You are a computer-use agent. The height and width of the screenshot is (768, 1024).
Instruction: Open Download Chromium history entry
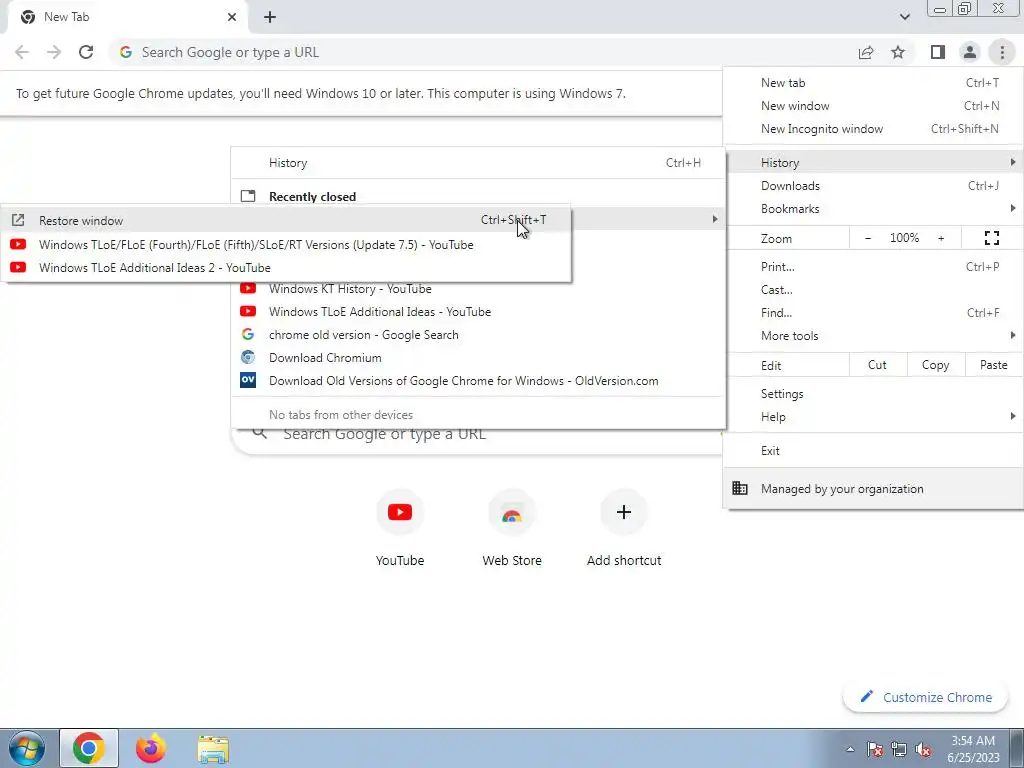click(x=478, y=358)
